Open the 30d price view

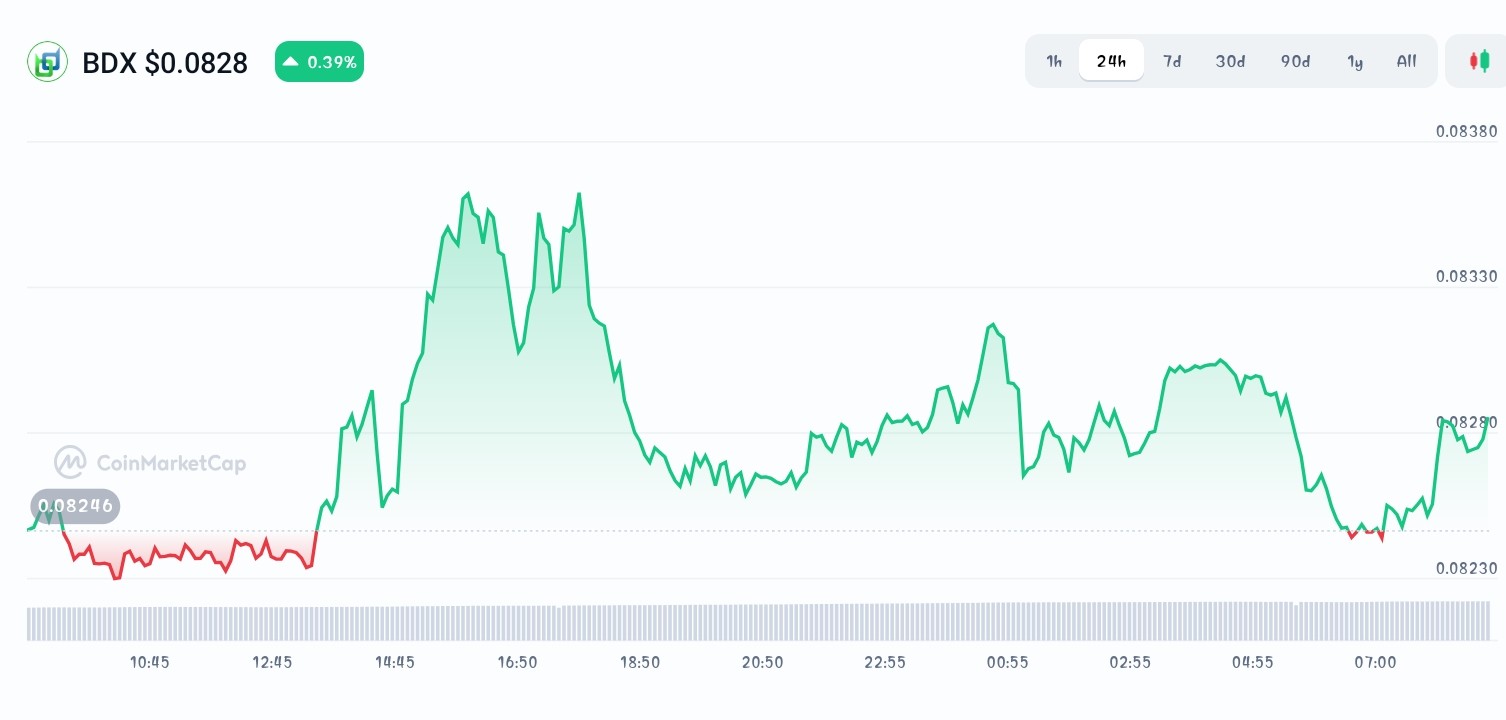[1230, 61]
